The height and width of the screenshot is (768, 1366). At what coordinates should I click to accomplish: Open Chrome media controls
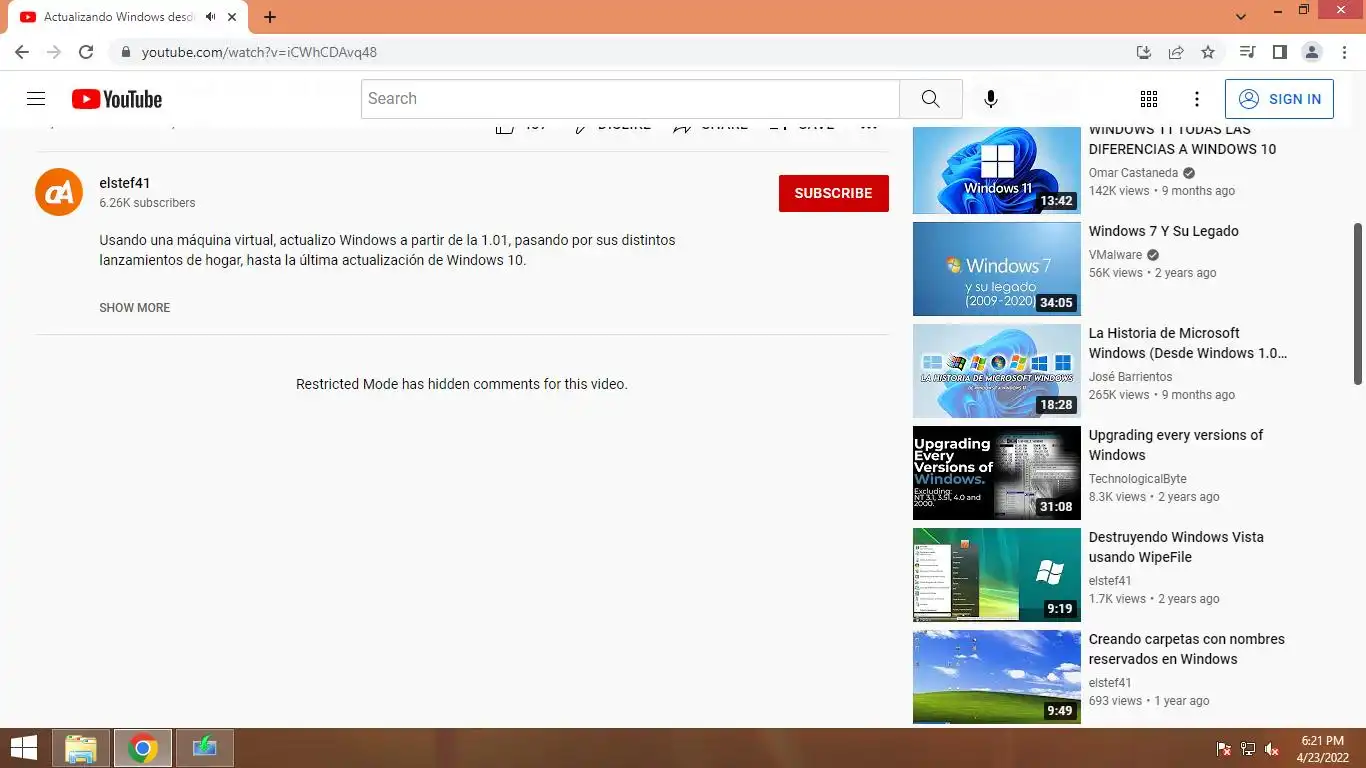tap(1247, 52)
